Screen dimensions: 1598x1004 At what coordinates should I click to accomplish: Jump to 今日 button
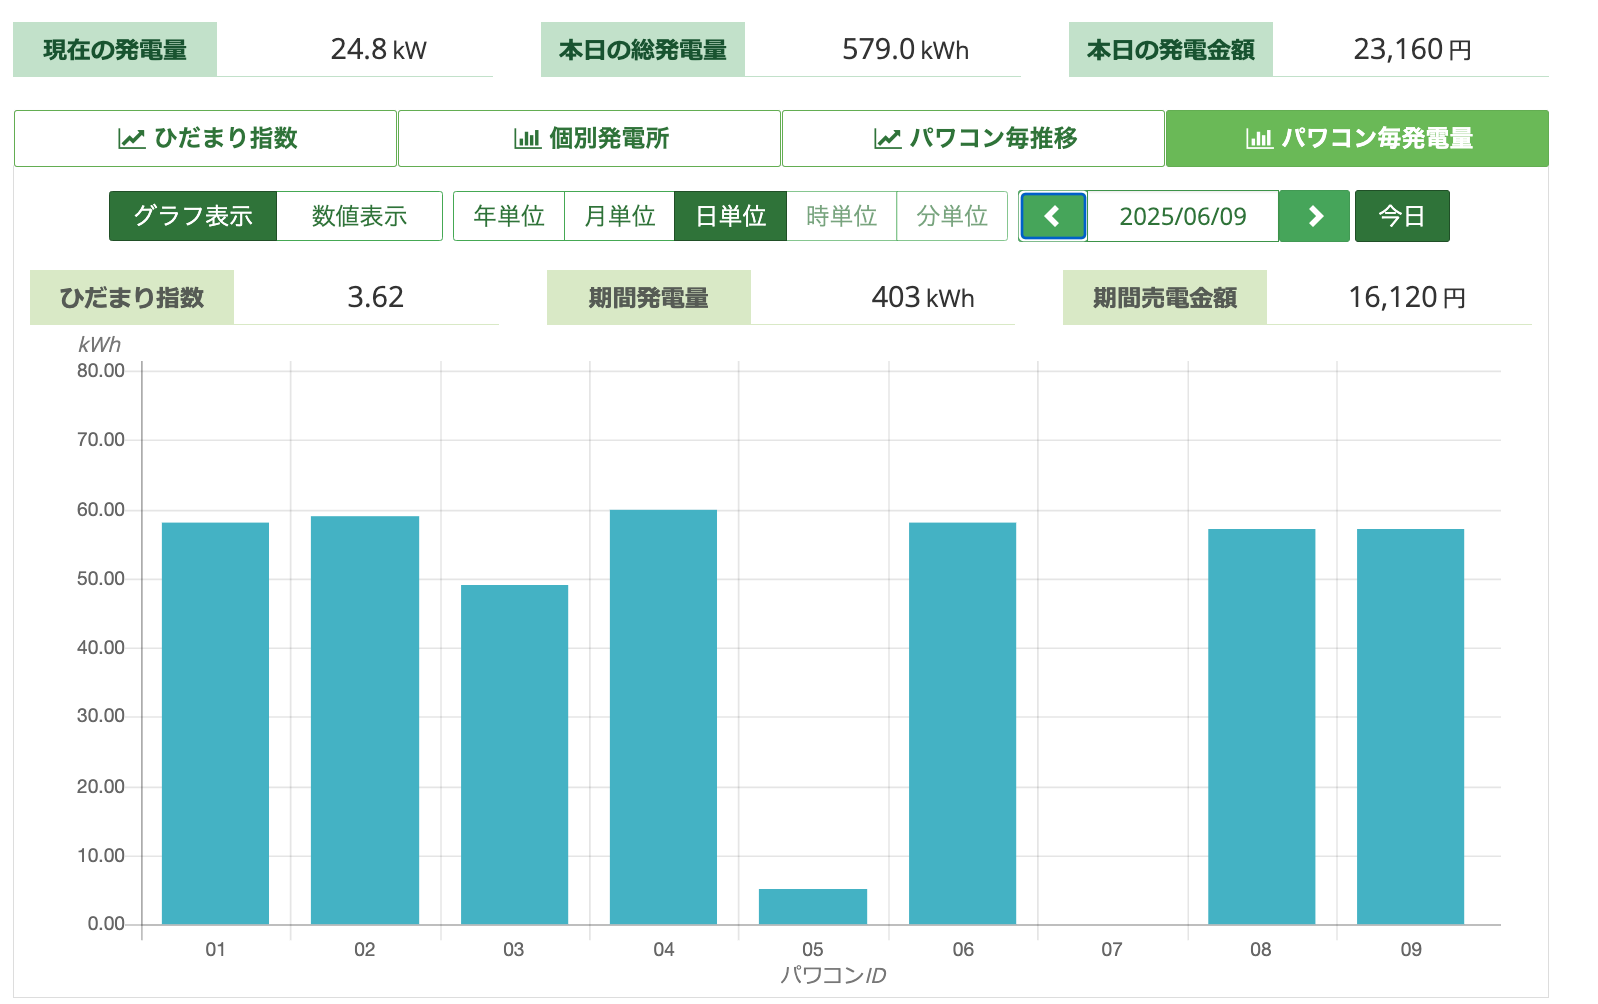coord(1402,216)
